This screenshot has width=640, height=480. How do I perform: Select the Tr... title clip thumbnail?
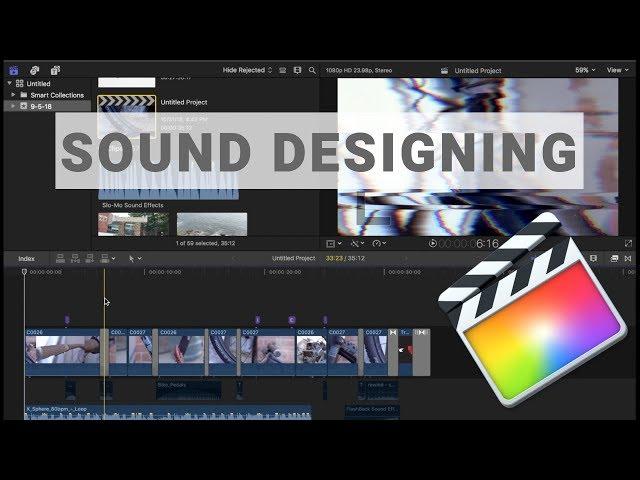click(x=405, y=352)
